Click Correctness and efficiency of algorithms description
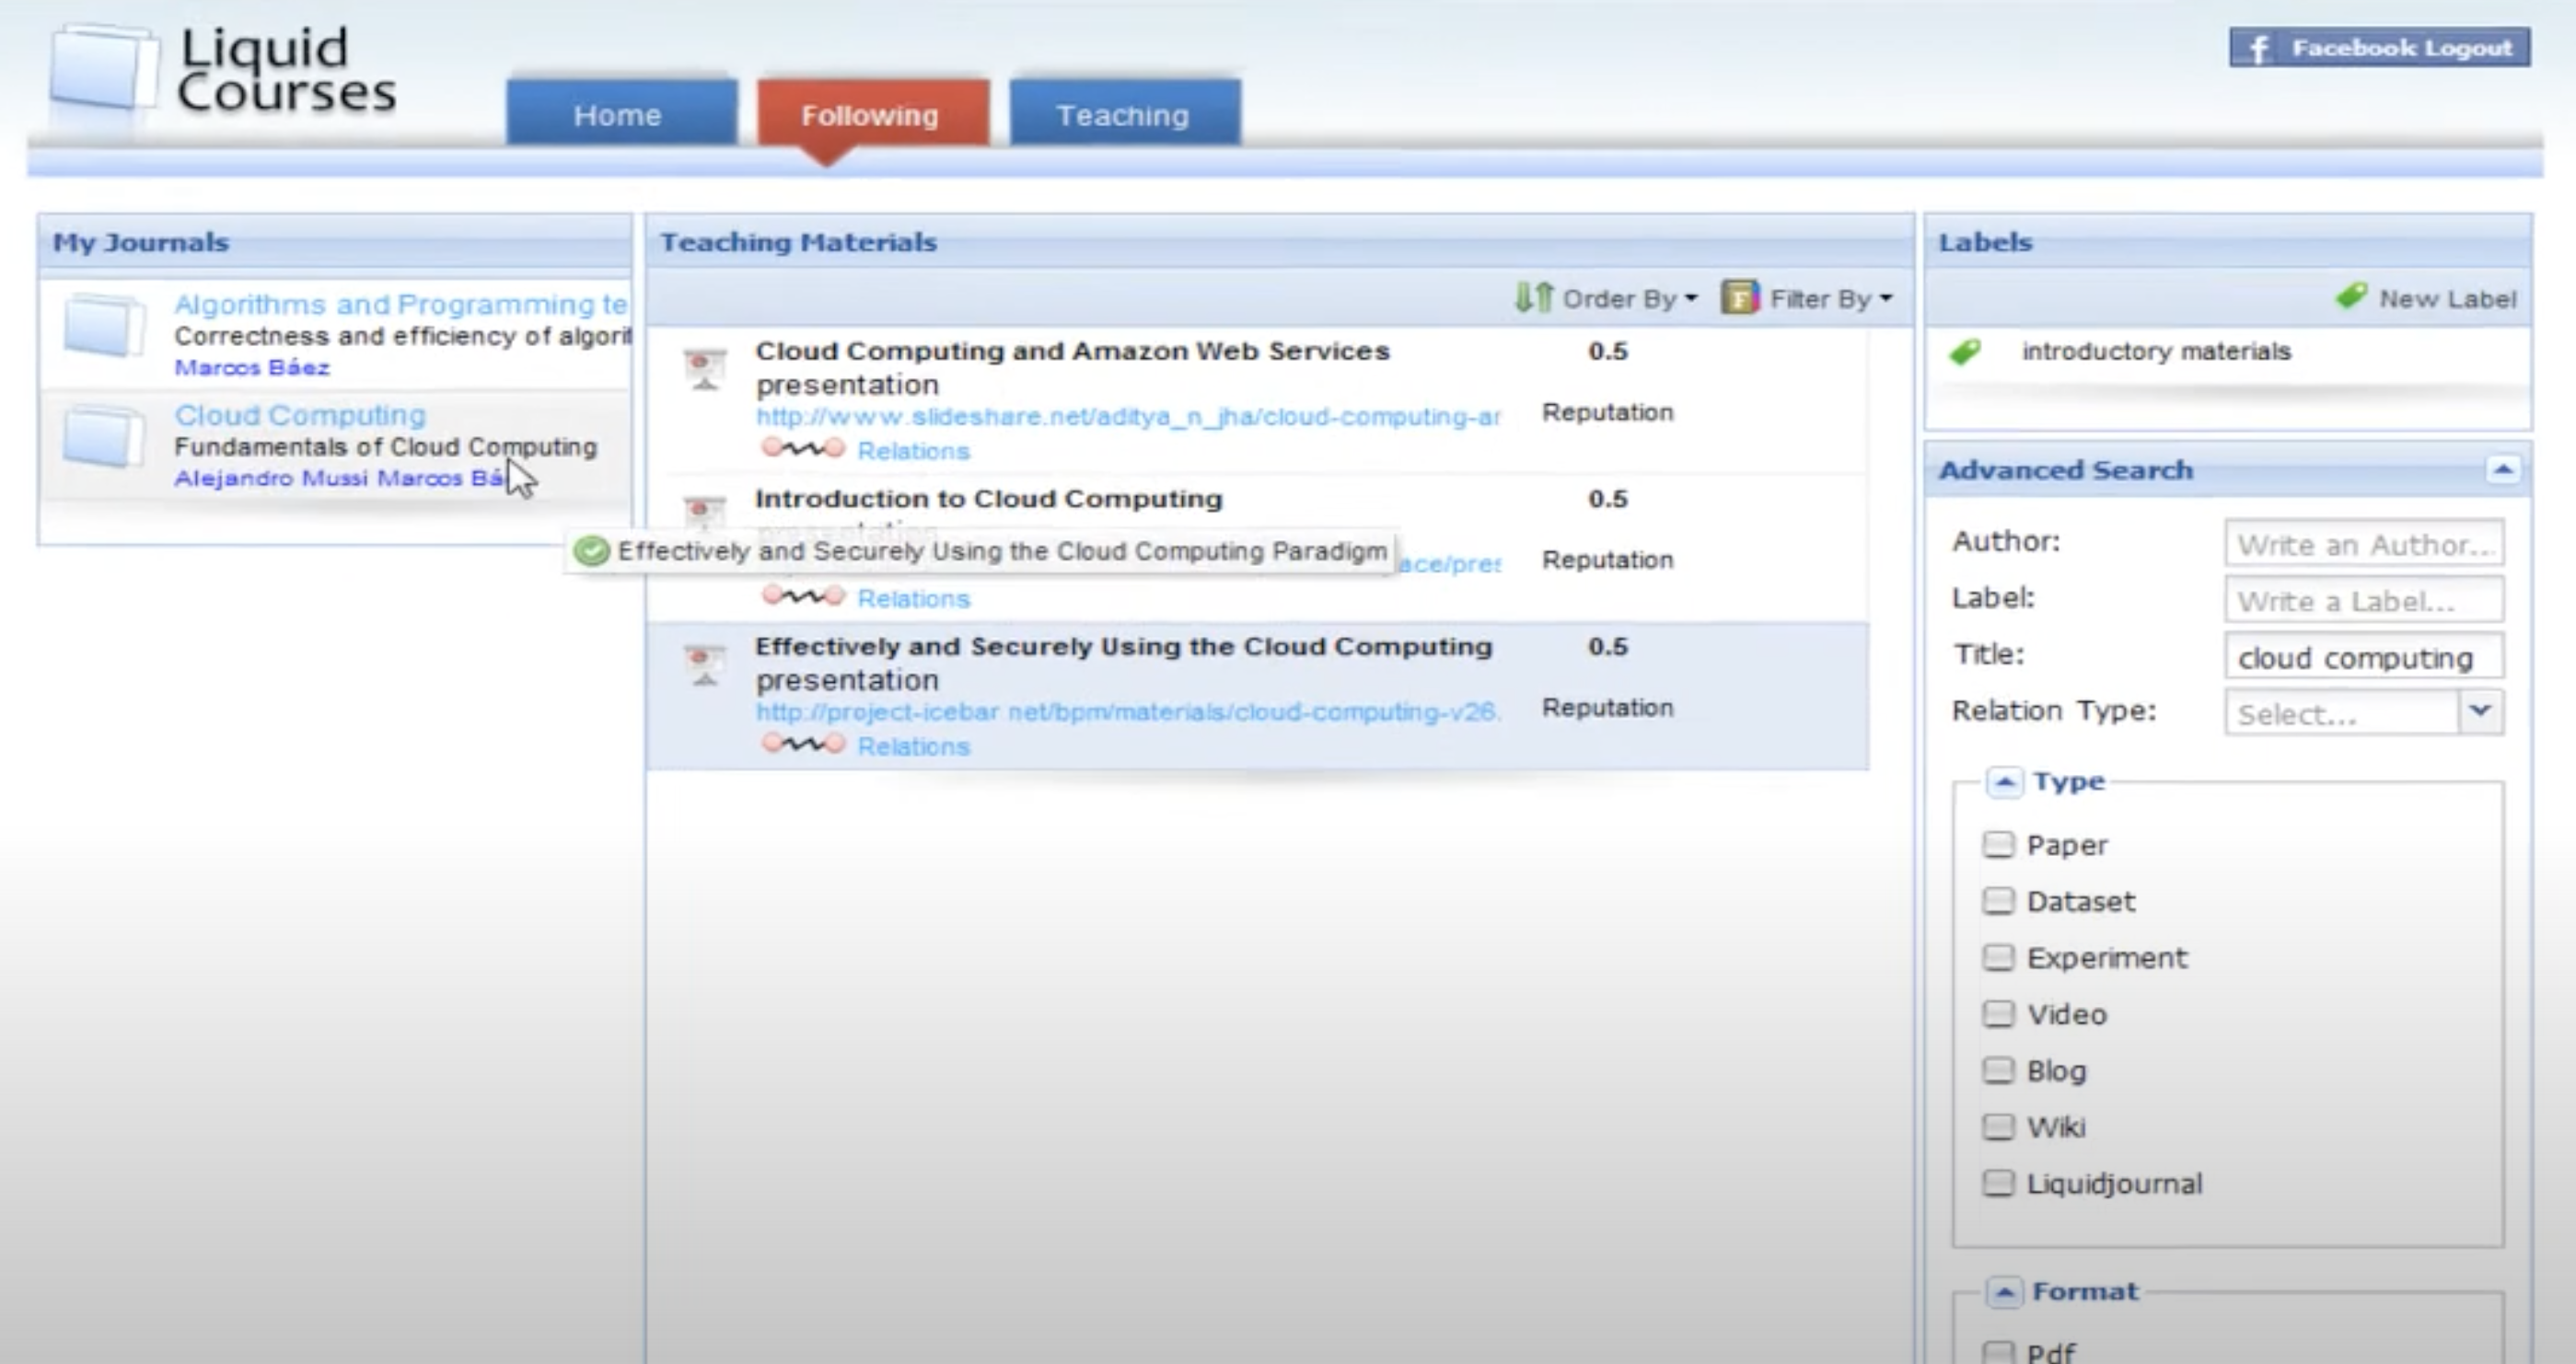The image size is (2576, 1364). coord(402,336)
